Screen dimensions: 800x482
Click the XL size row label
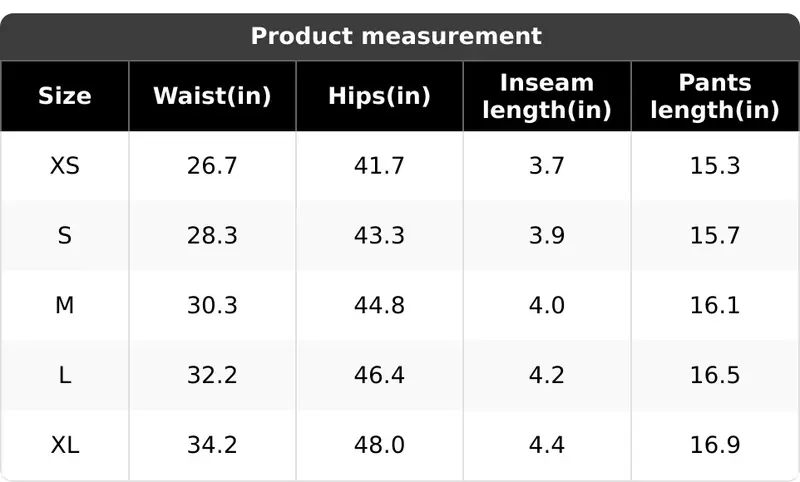pos(65,445)
